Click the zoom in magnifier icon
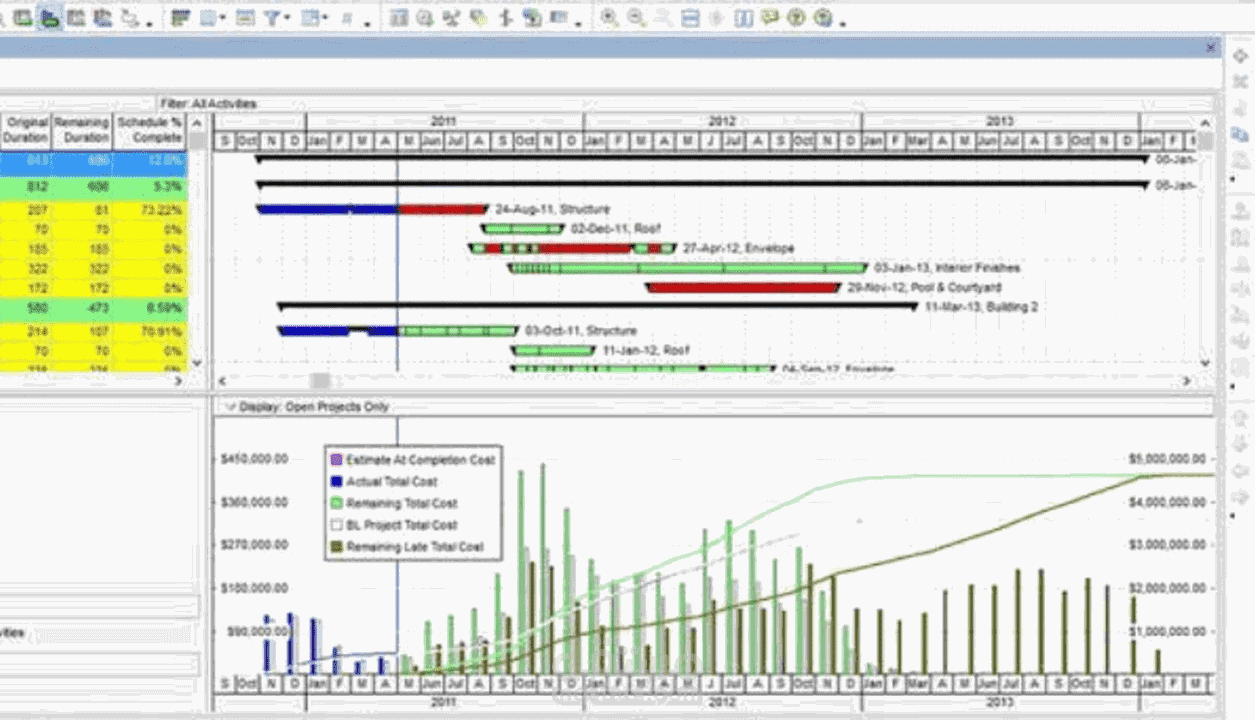This screenshot has height=720, width=1255. [609, 18]
